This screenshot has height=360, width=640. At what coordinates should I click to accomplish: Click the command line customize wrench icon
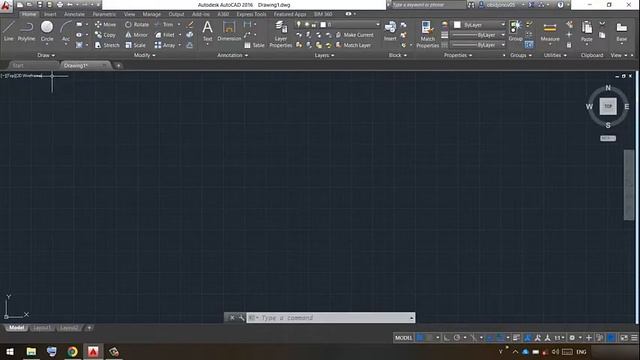[241, 318]
